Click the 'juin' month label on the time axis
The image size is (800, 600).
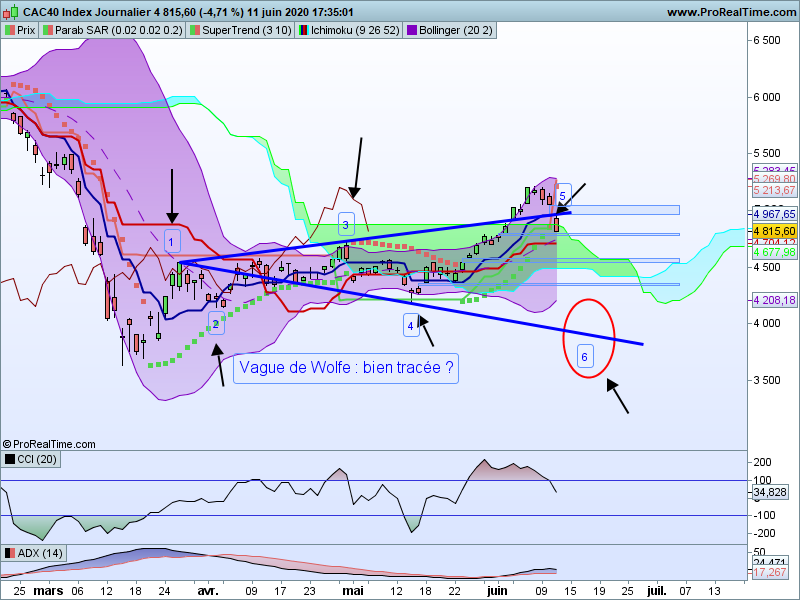tap(497, 591)
